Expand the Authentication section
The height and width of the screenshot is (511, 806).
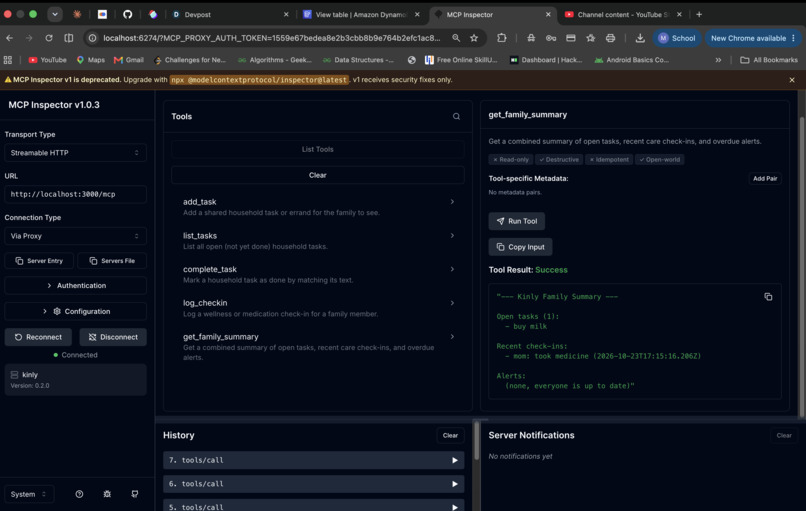75,285
